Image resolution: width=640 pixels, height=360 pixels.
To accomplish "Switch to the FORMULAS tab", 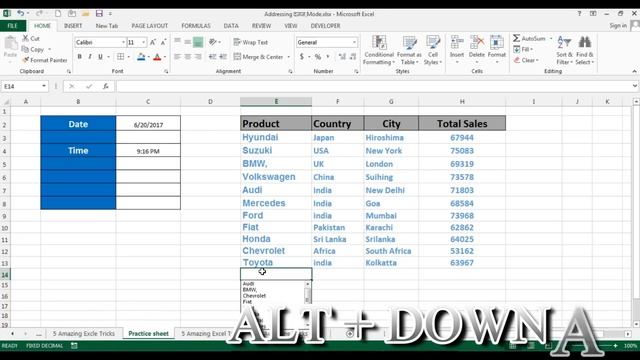I will 196,26.
